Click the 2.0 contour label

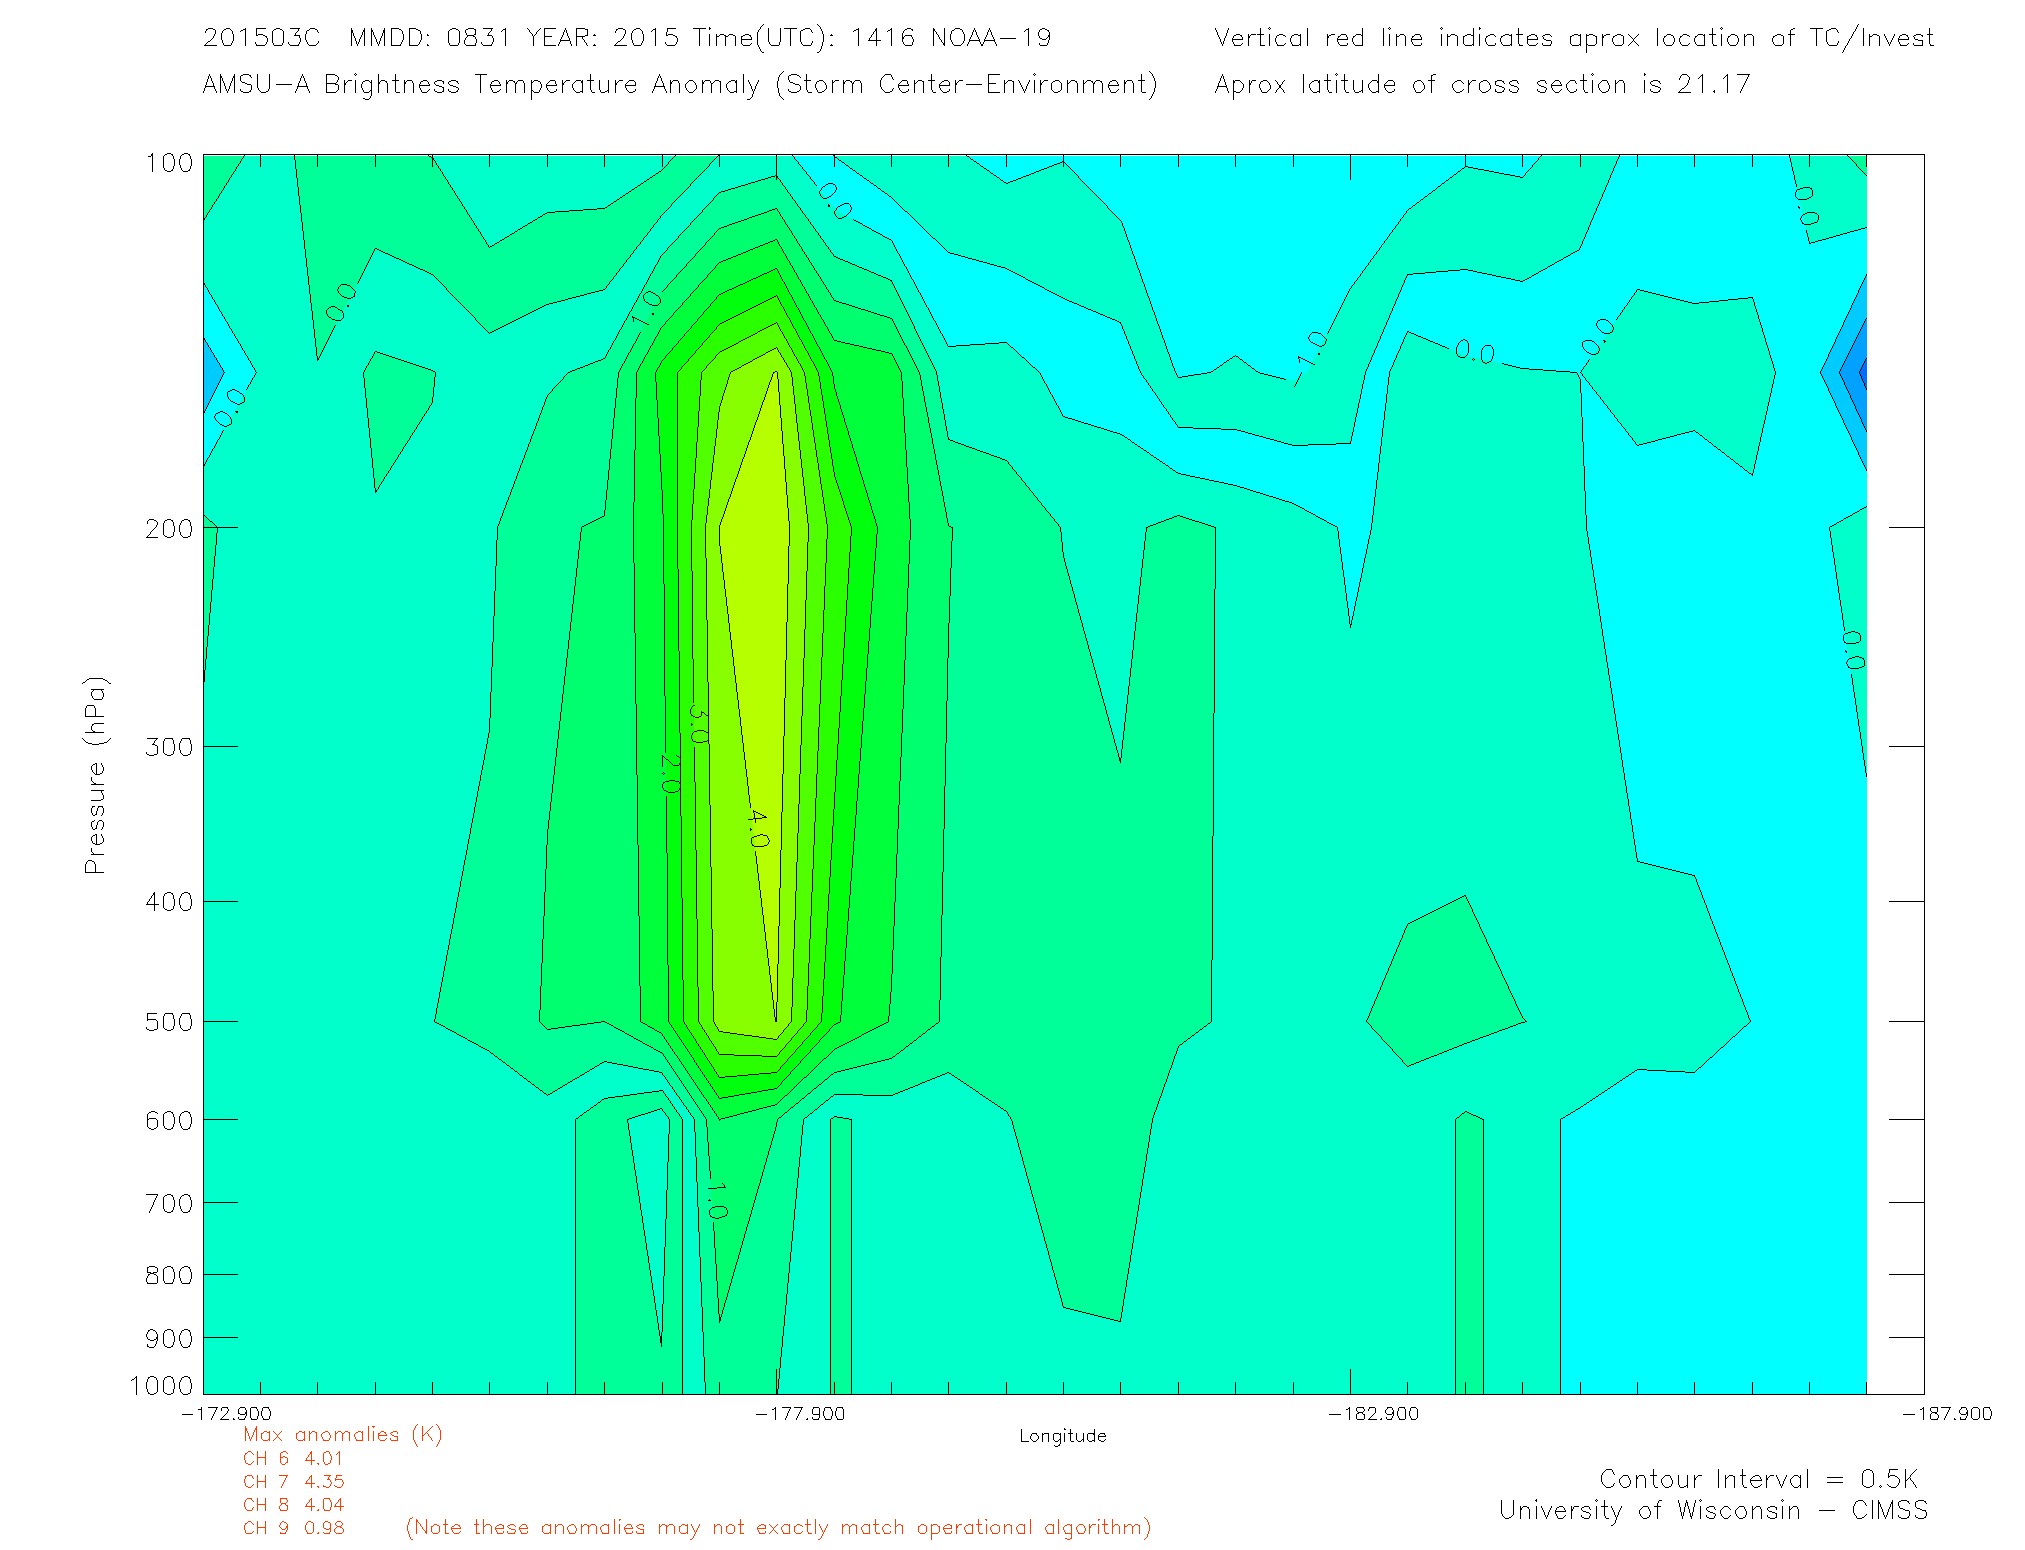point(670,773)
